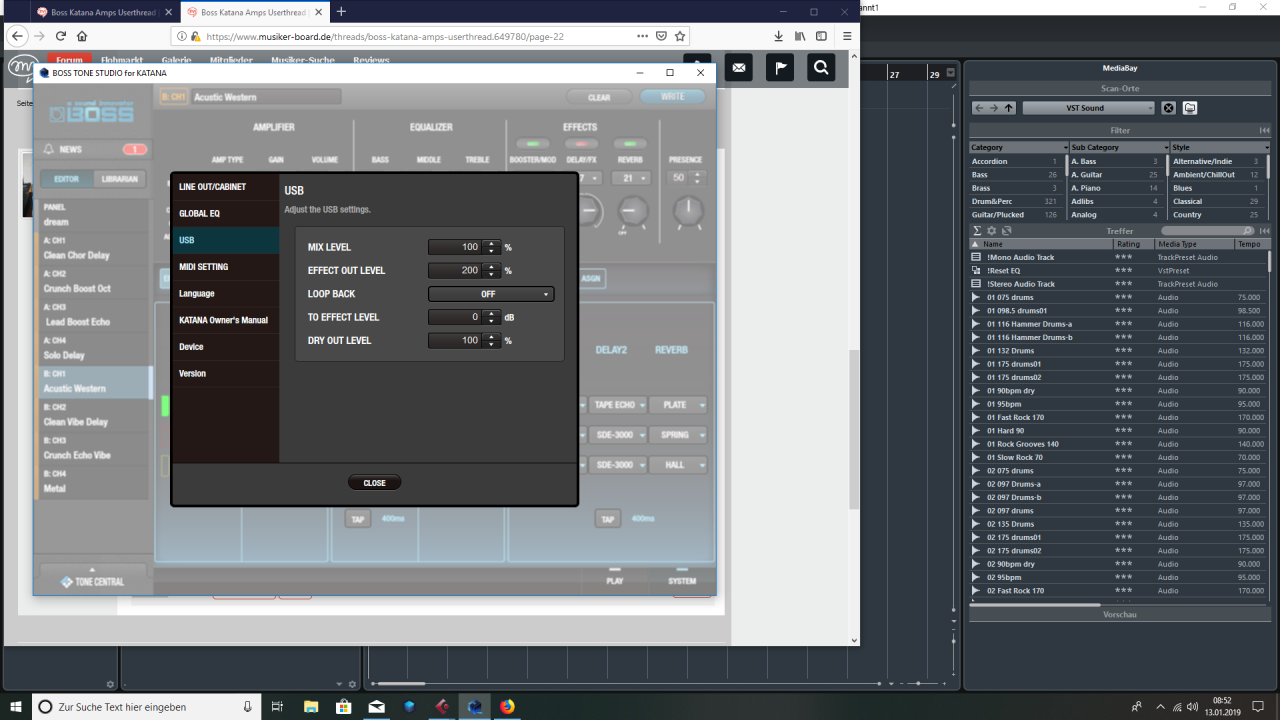Screen dimensions: 1280x720
Task: Click the MediaBay remove scan location X icon
Action: (x=1168, y=108)
